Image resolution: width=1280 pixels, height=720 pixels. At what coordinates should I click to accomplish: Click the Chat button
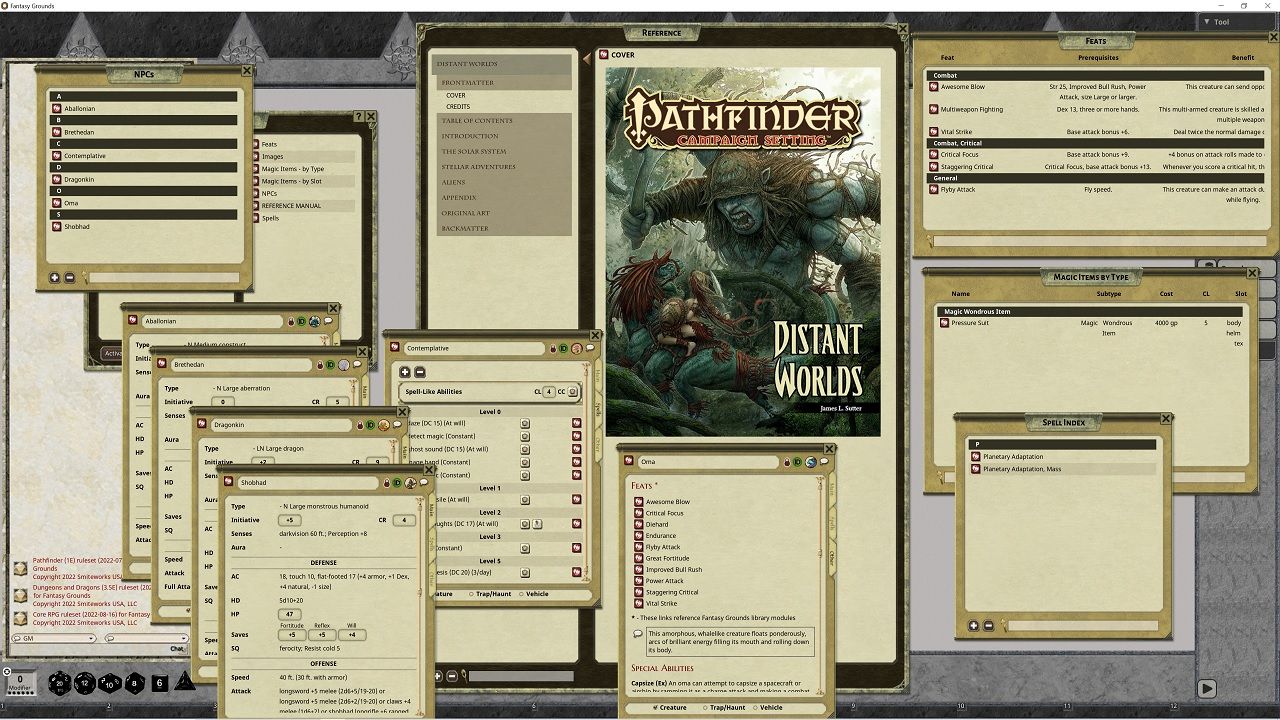point(177,649)
